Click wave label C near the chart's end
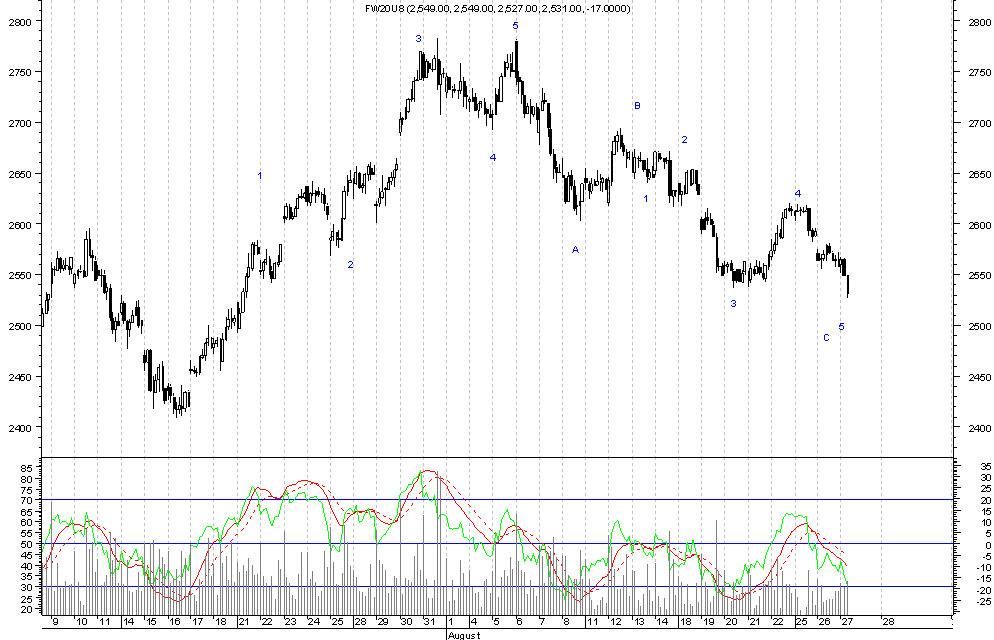This screenshot has width=994, height=640. tap(826, 338)
